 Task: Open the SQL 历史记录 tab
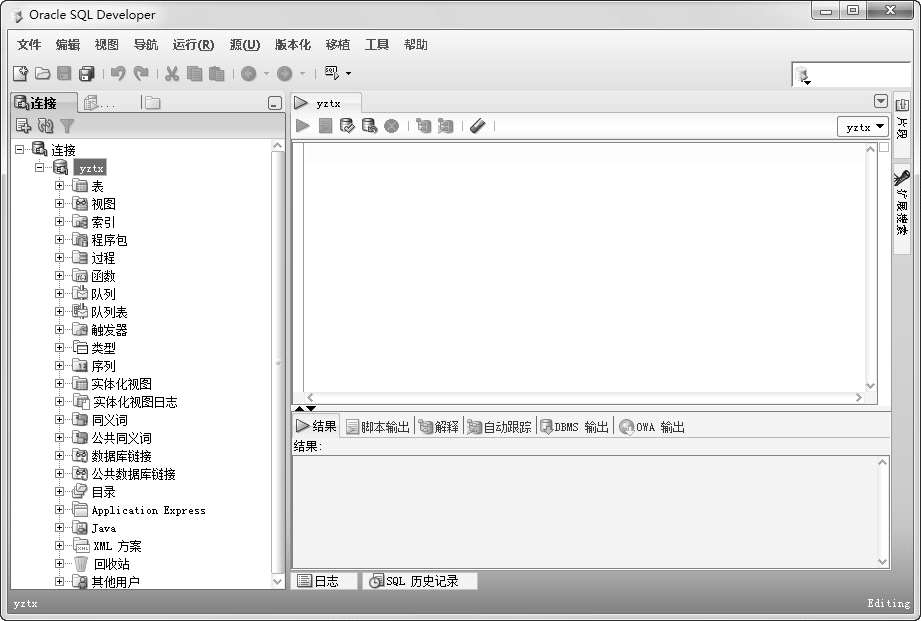420,581
